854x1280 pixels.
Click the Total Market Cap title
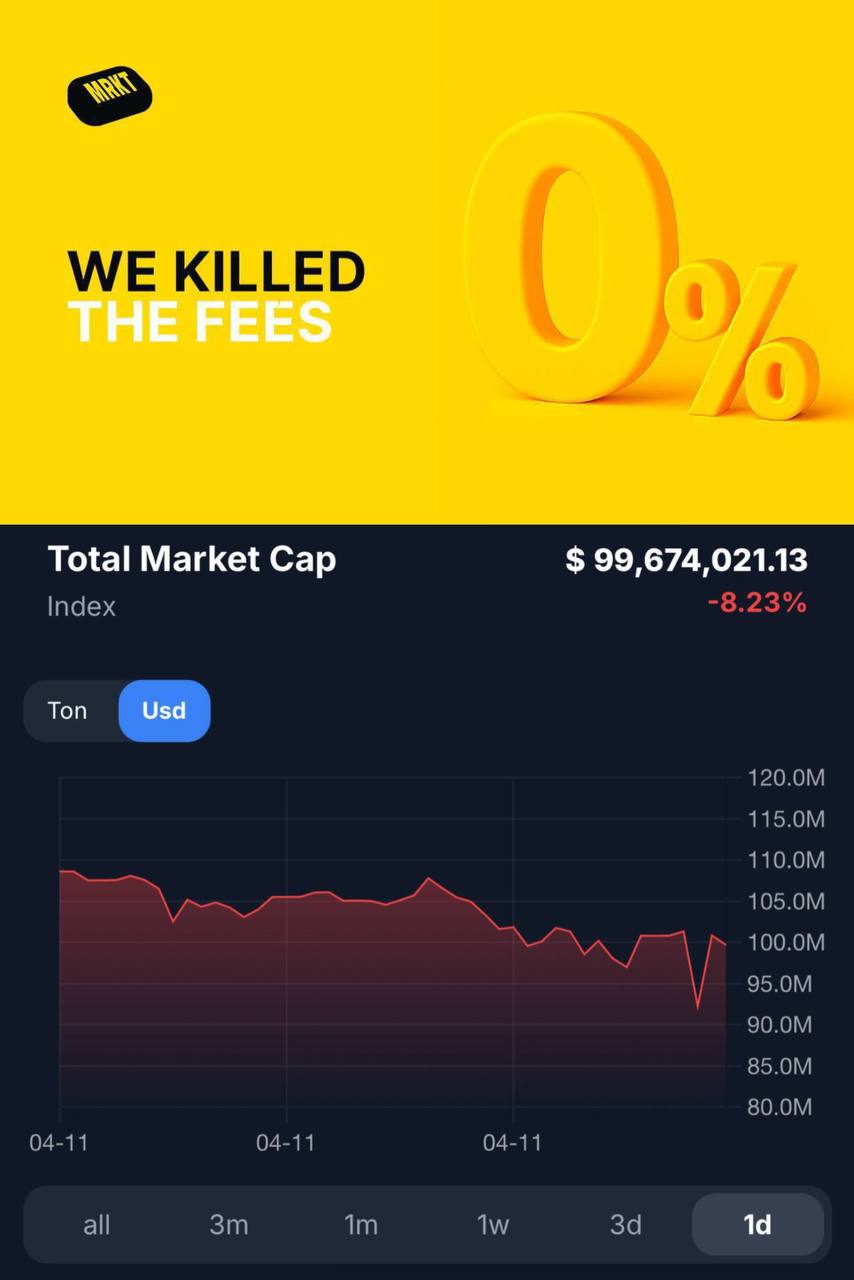(x=192, y=559)
